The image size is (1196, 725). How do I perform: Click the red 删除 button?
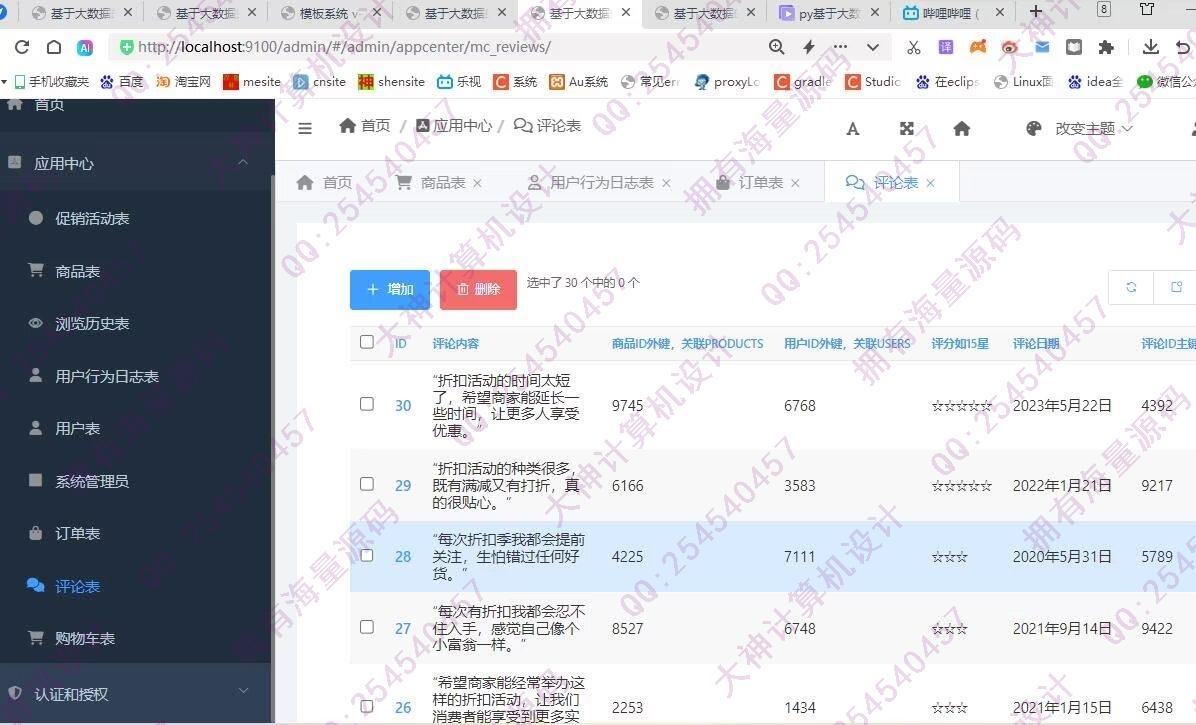click(478, 289)
